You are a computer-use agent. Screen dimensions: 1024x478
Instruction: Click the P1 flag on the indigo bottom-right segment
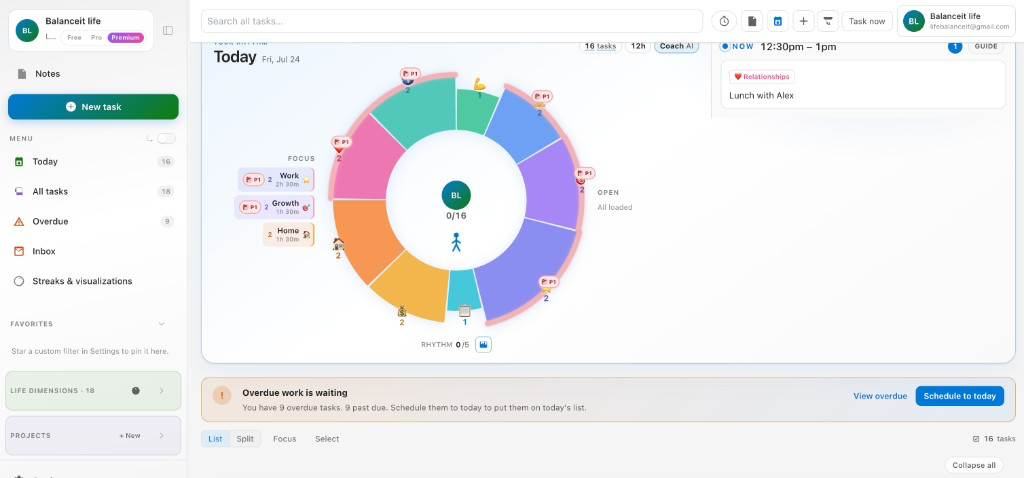point(549,282)
